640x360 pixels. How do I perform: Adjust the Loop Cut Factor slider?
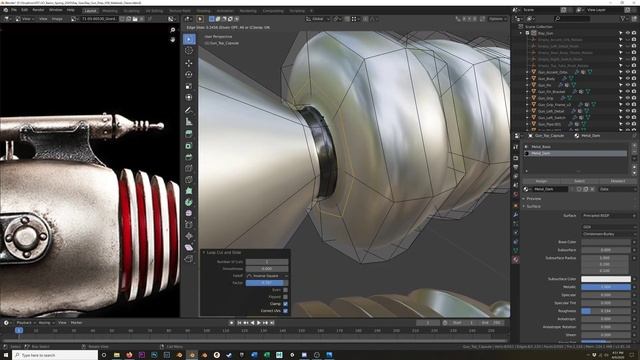click(x=267, y=283)
